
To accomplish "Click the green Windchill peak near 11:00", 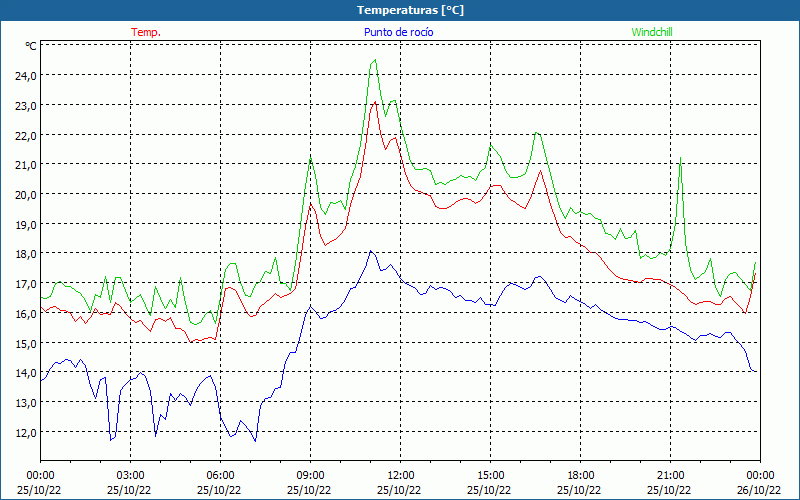I will (x=375, y=60).
